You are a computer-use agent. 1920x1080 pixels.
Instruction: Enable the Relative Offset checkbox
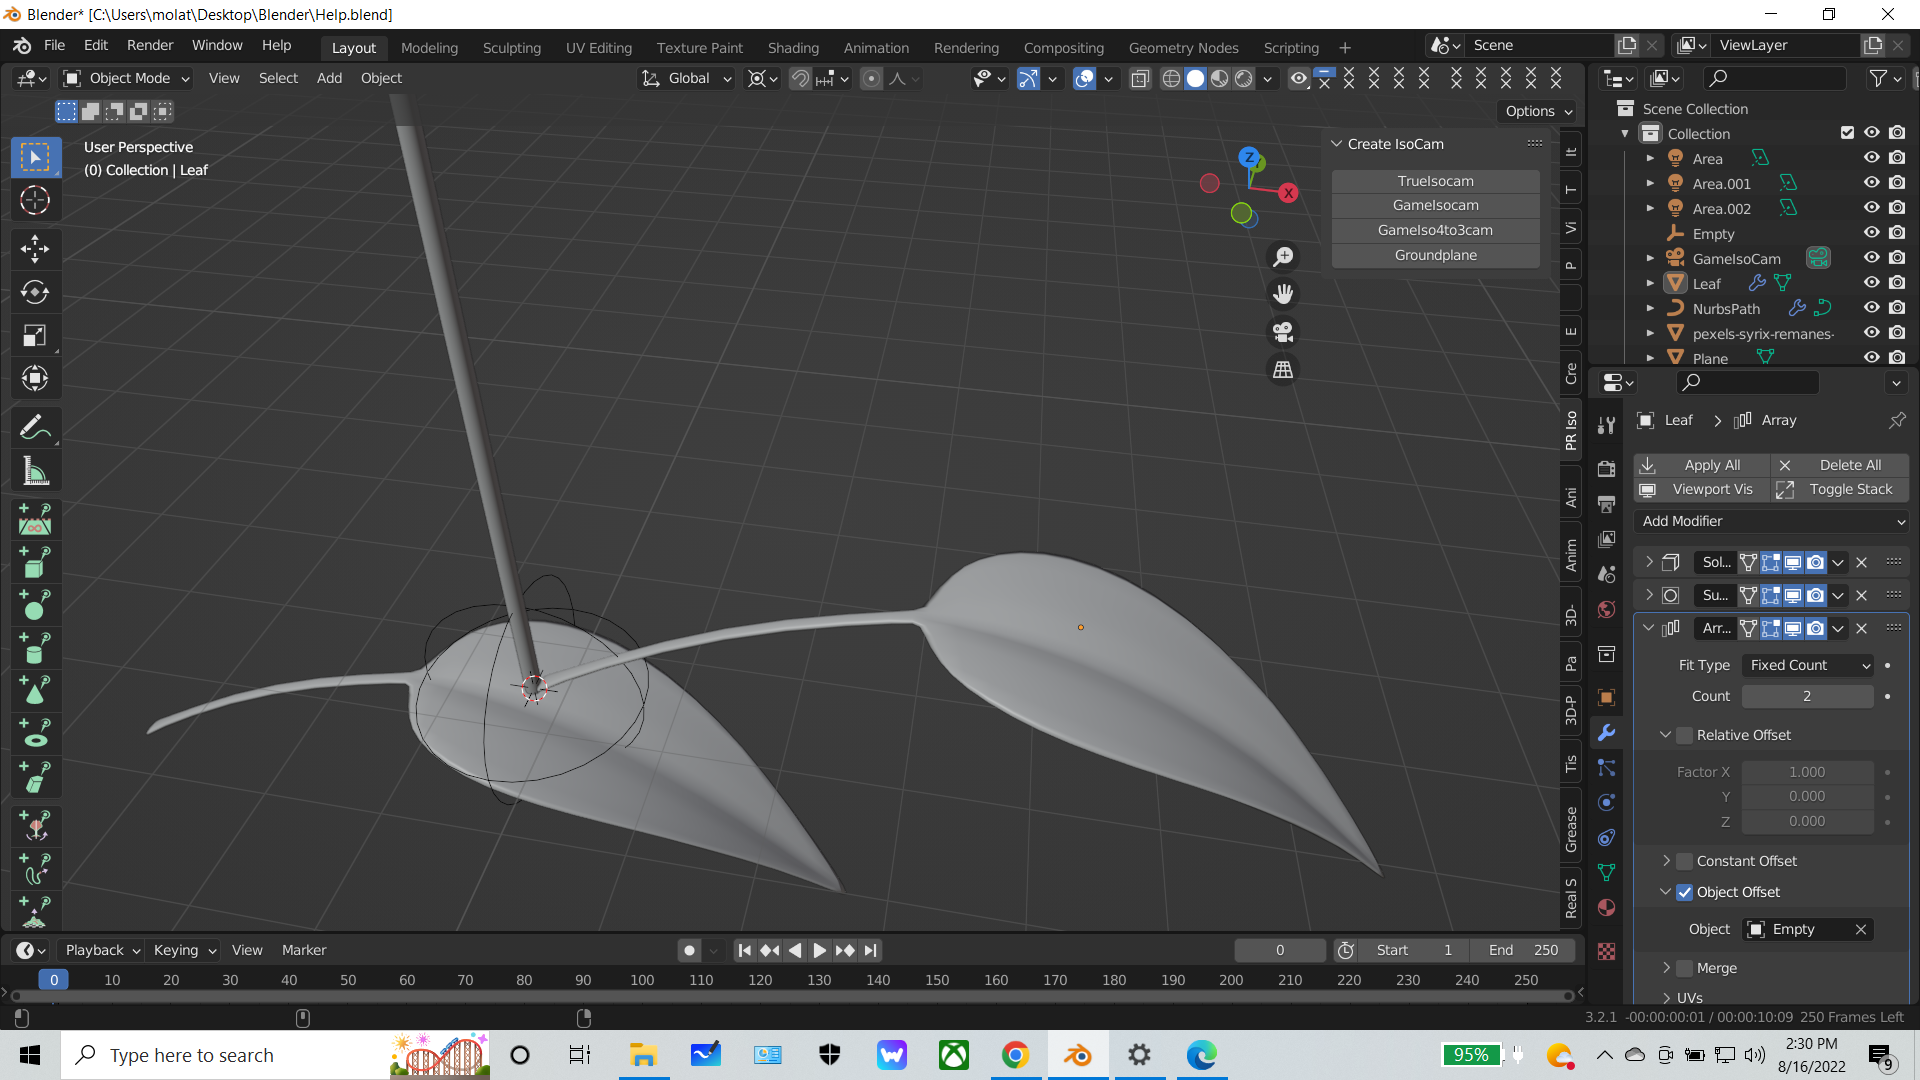pyautogui.click(x=1685, y=735)
